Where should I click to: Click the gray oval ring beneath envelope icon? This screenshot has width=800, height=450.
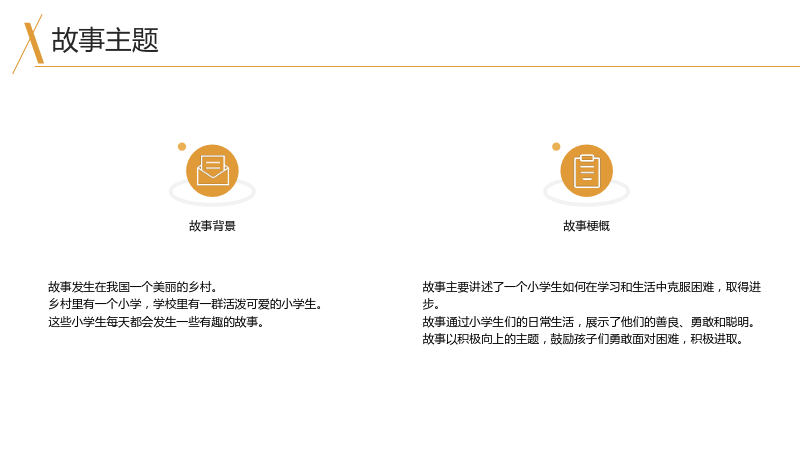pyautogui.click(x=212, y=192)
